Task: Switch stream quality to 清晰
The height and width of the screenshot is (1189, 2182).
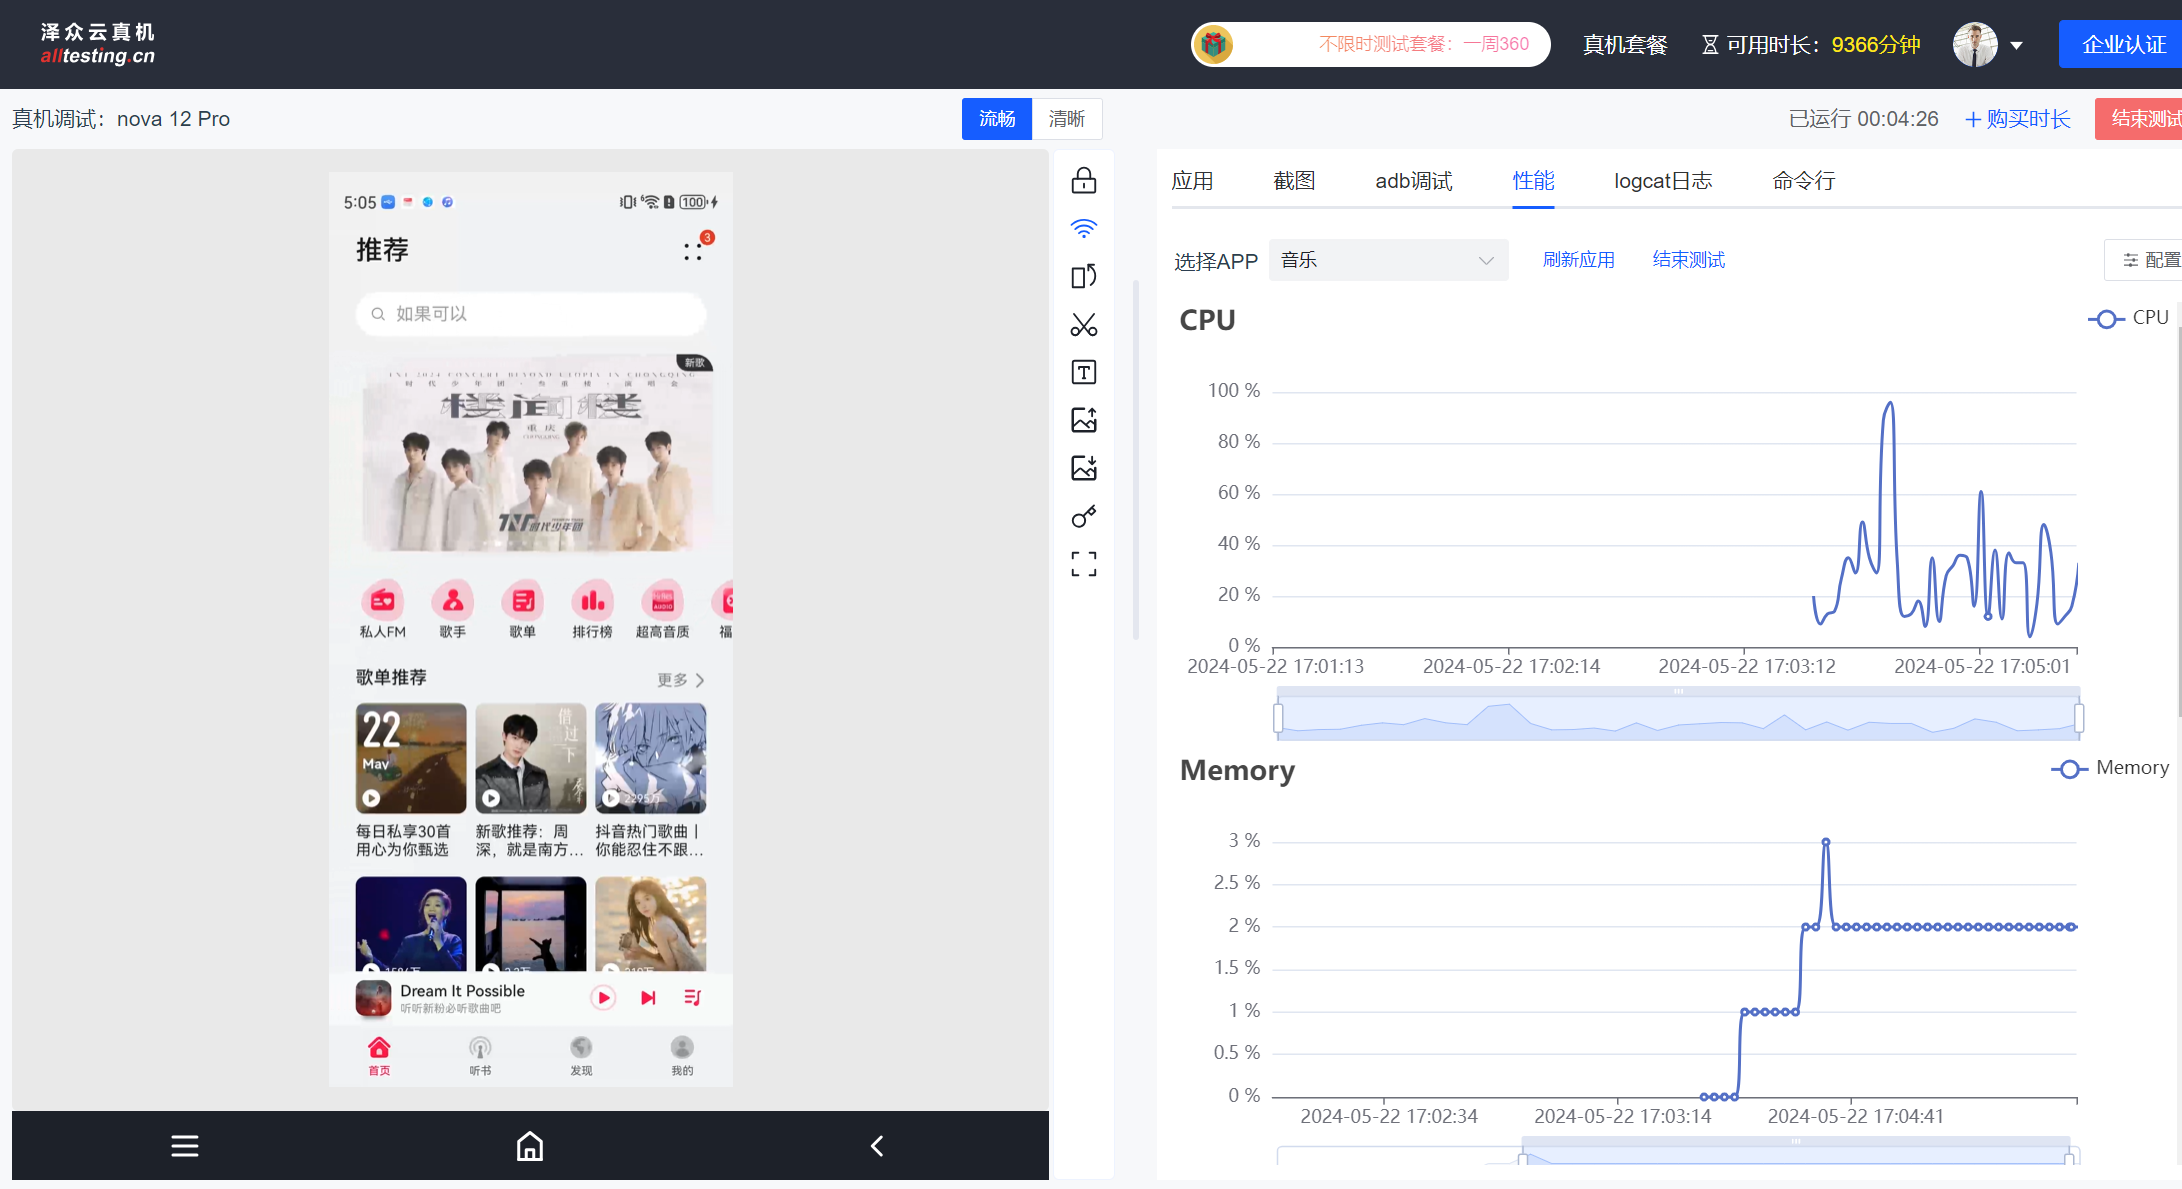Action: tap(1066, 119)
